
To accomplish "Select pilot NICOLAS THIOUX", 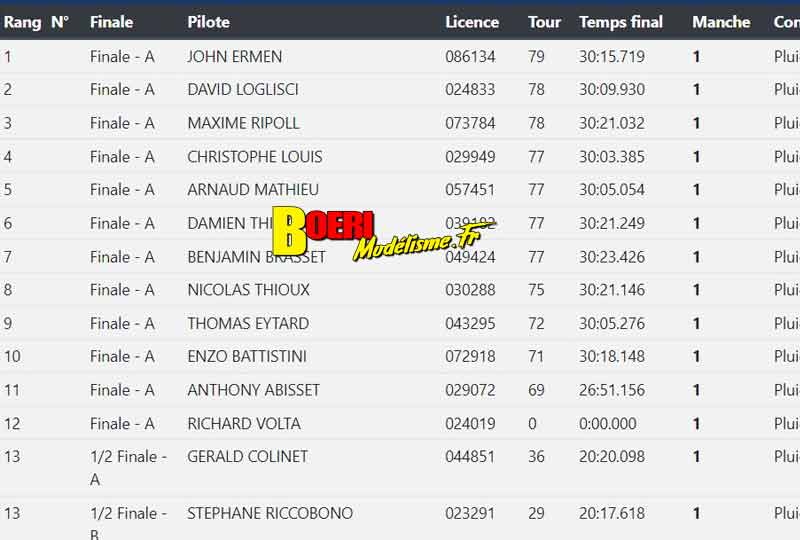I will (248, 290).
